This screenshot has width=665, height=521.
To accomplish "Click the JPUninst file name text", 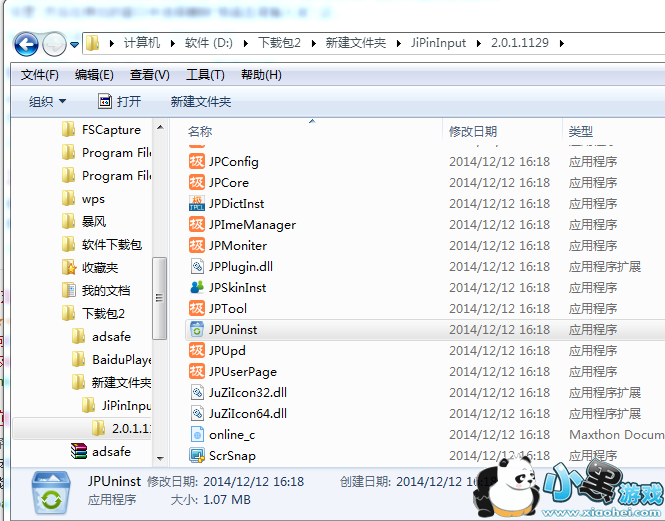I will [x=233, y=330].
